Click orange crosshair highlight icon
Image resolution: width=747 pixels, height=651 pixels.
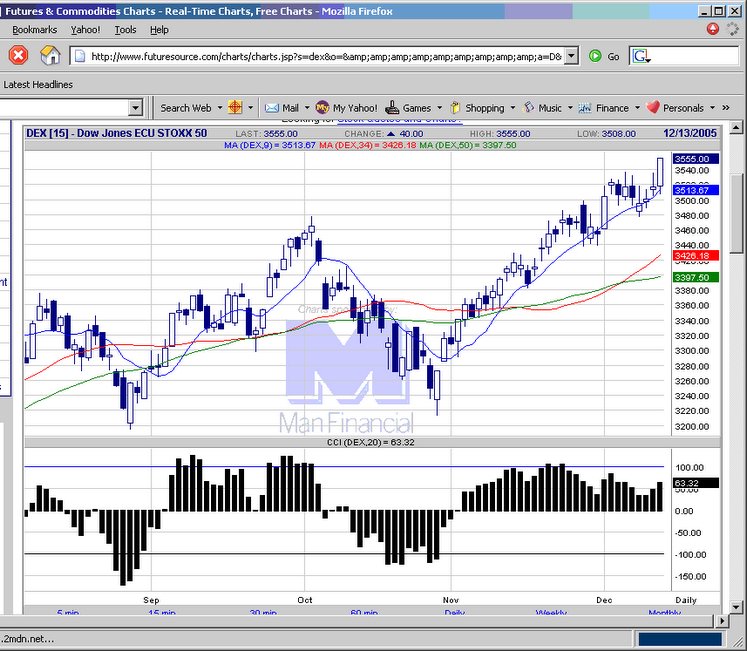235,108
